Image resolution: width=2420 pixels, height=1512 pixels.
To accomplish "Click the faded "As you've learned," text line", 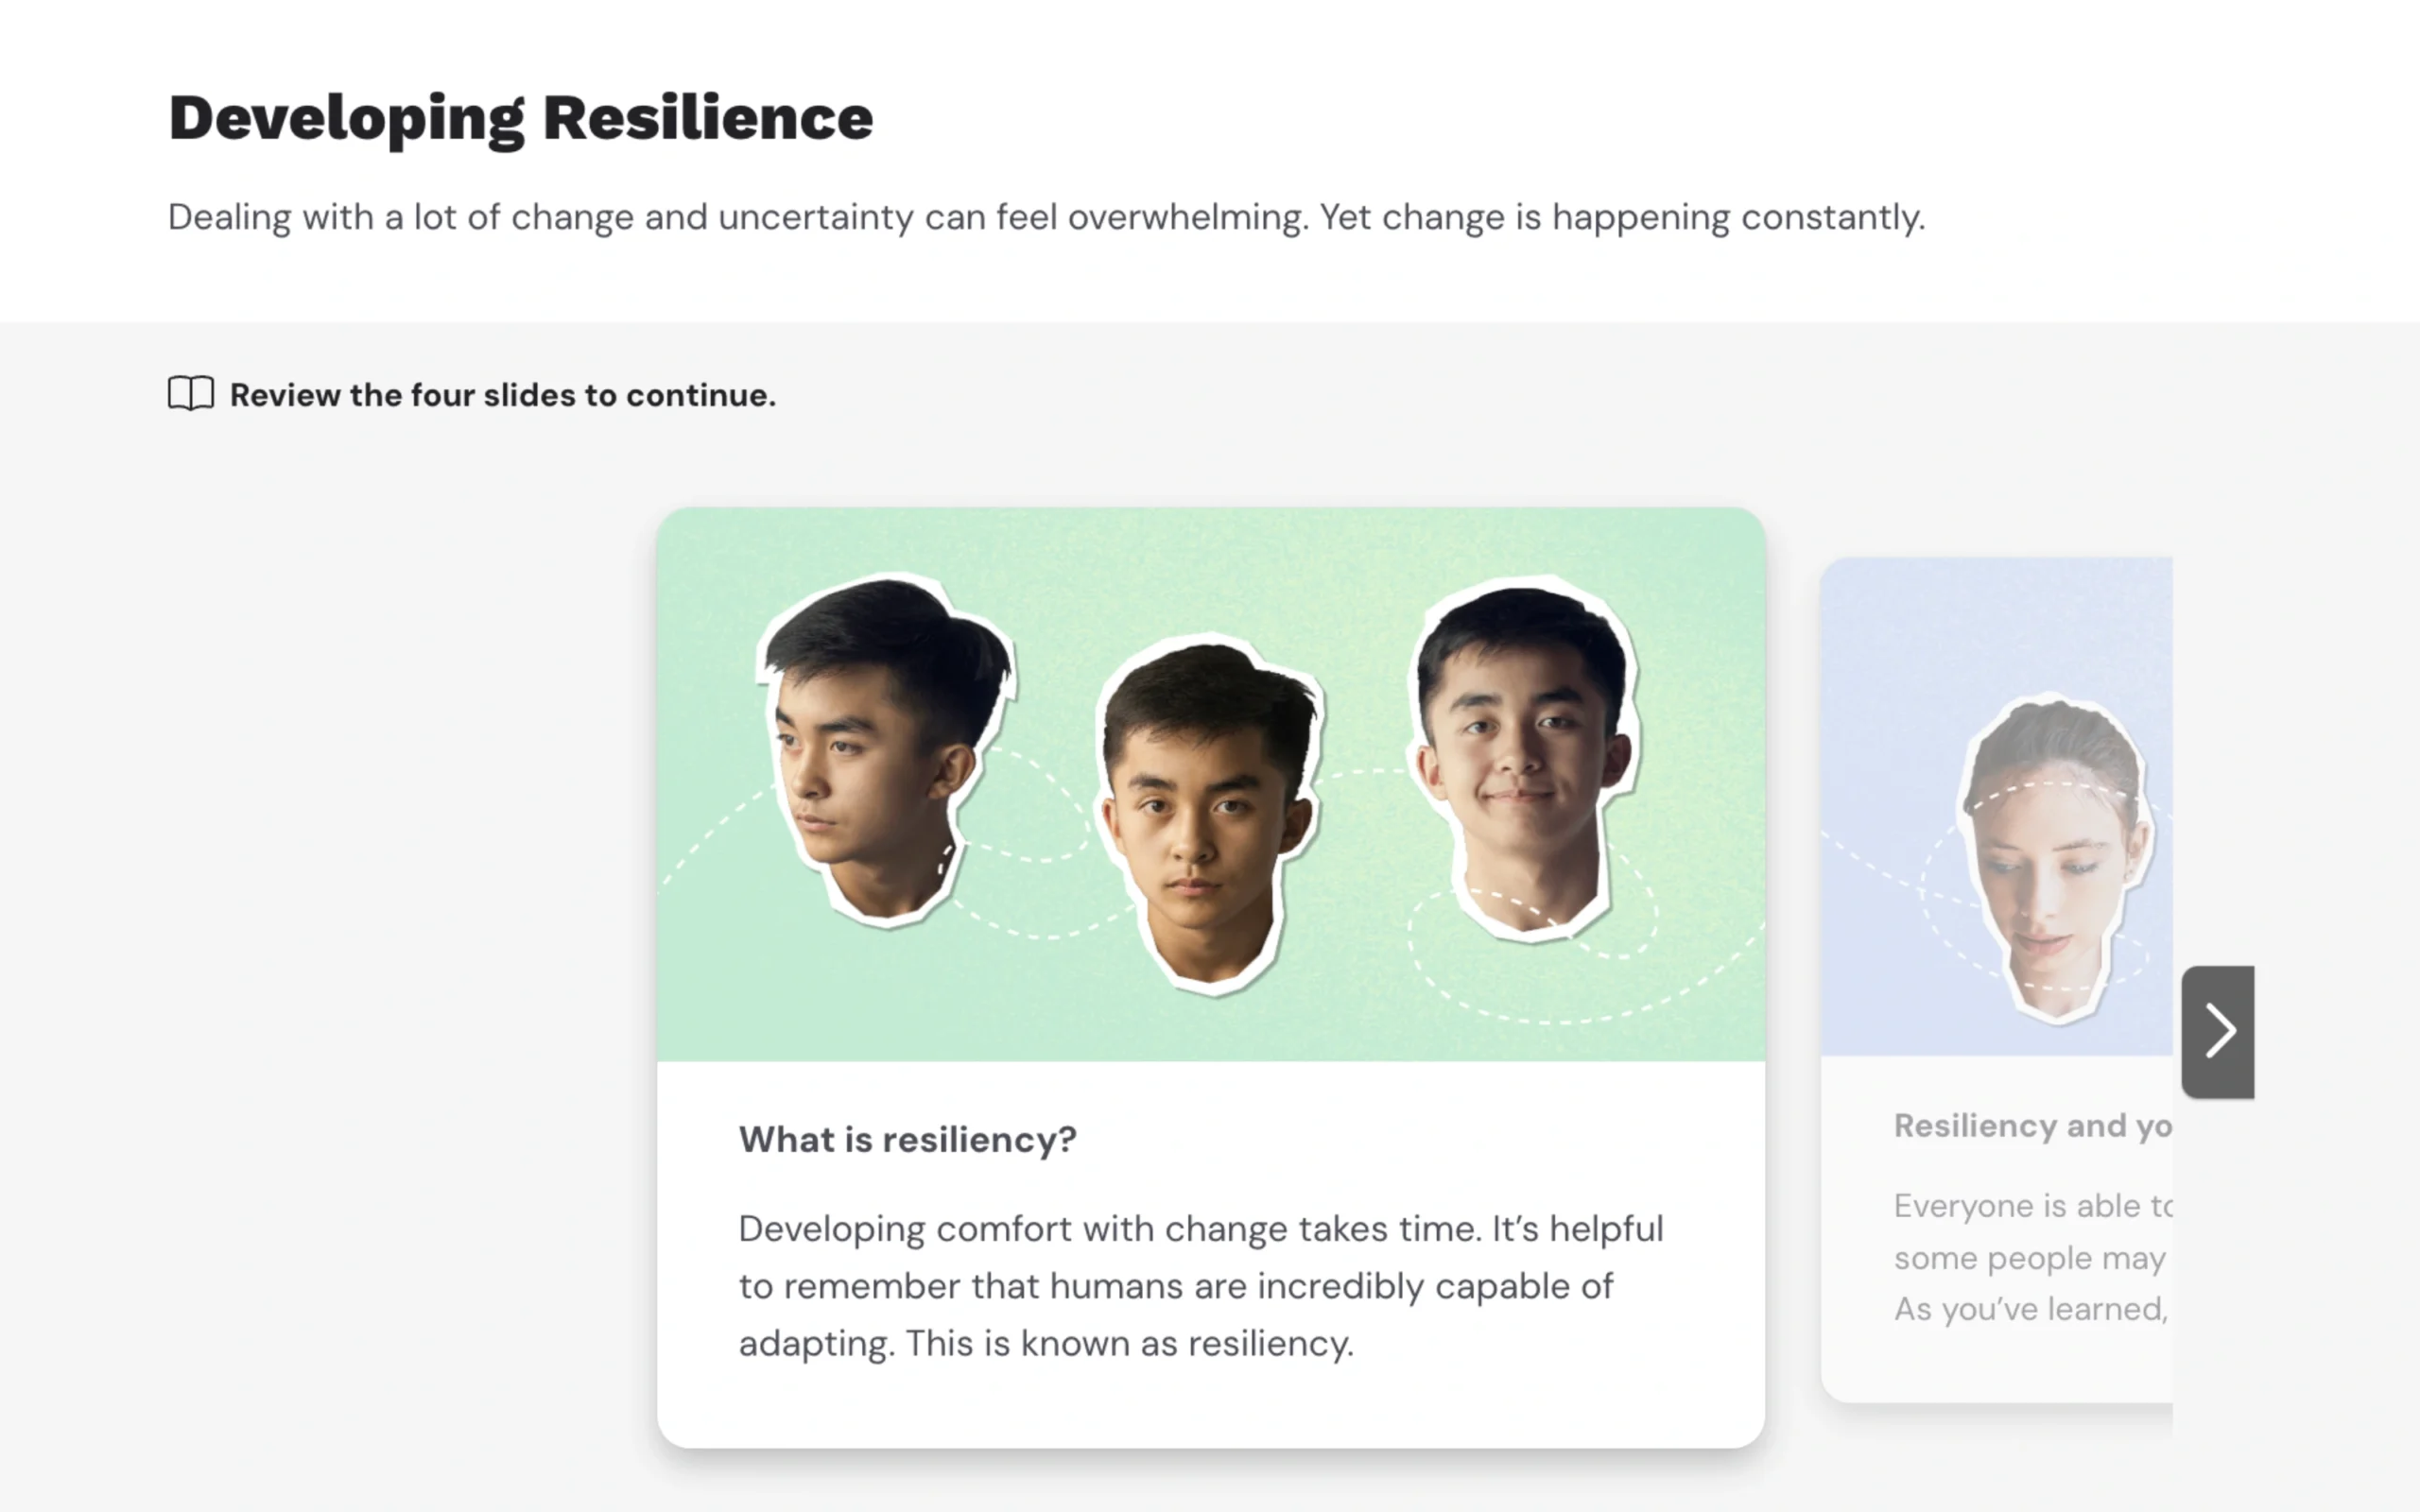I will tap(2030, 1309).
